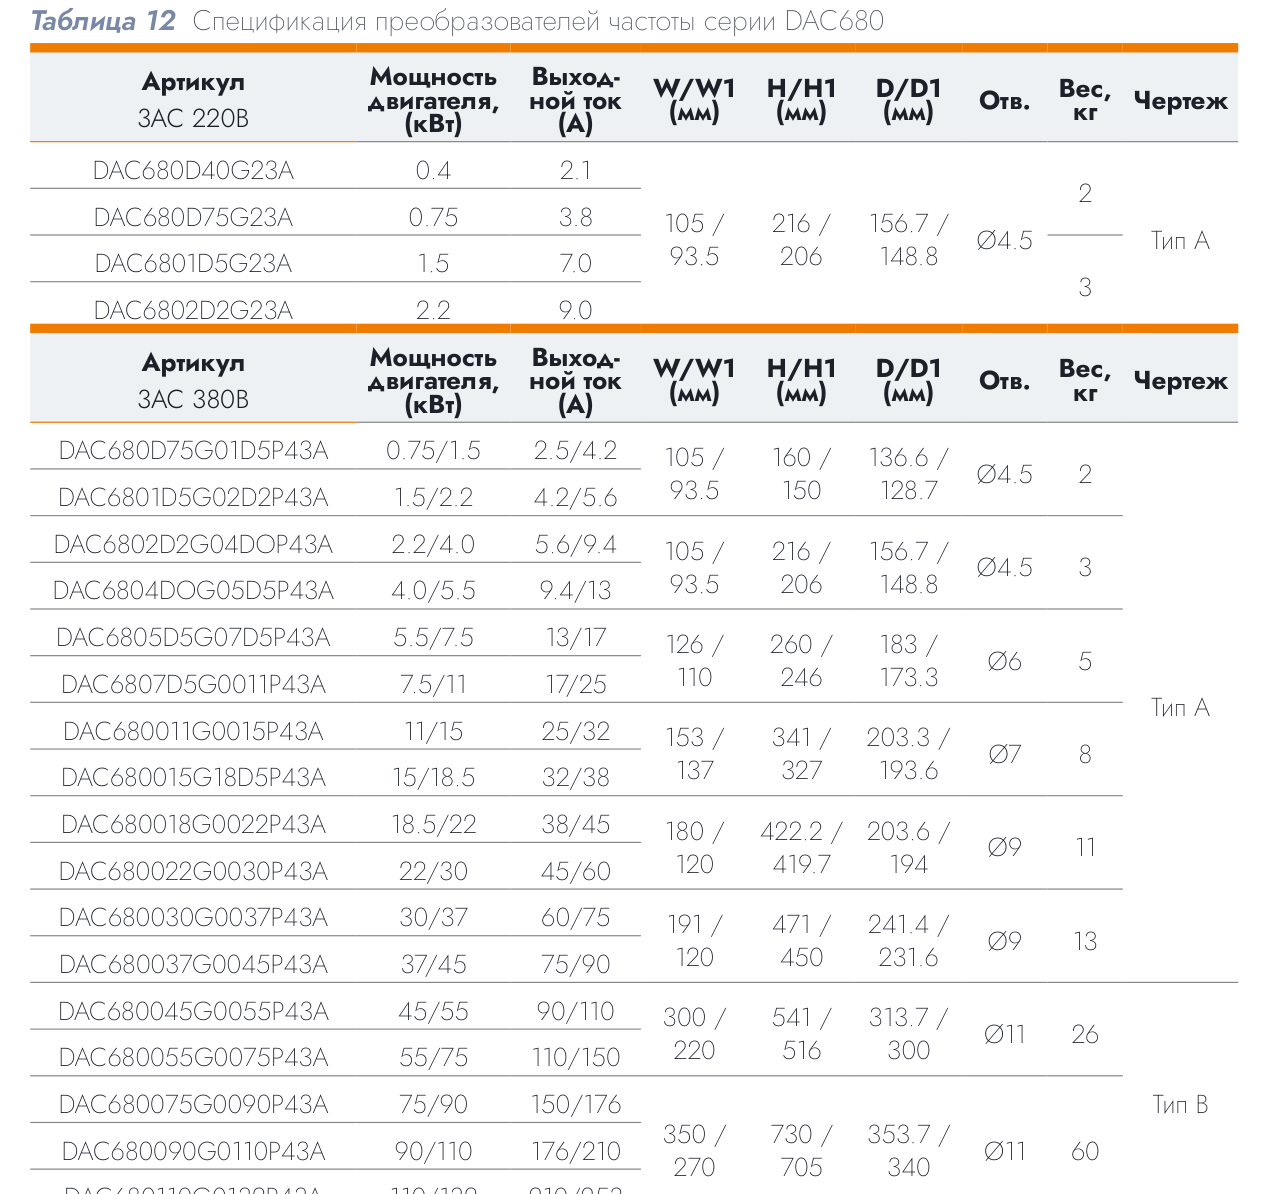Select the 'Артикул 3AC 380В' column header
1266x1194 pixels.
[193, 381]
